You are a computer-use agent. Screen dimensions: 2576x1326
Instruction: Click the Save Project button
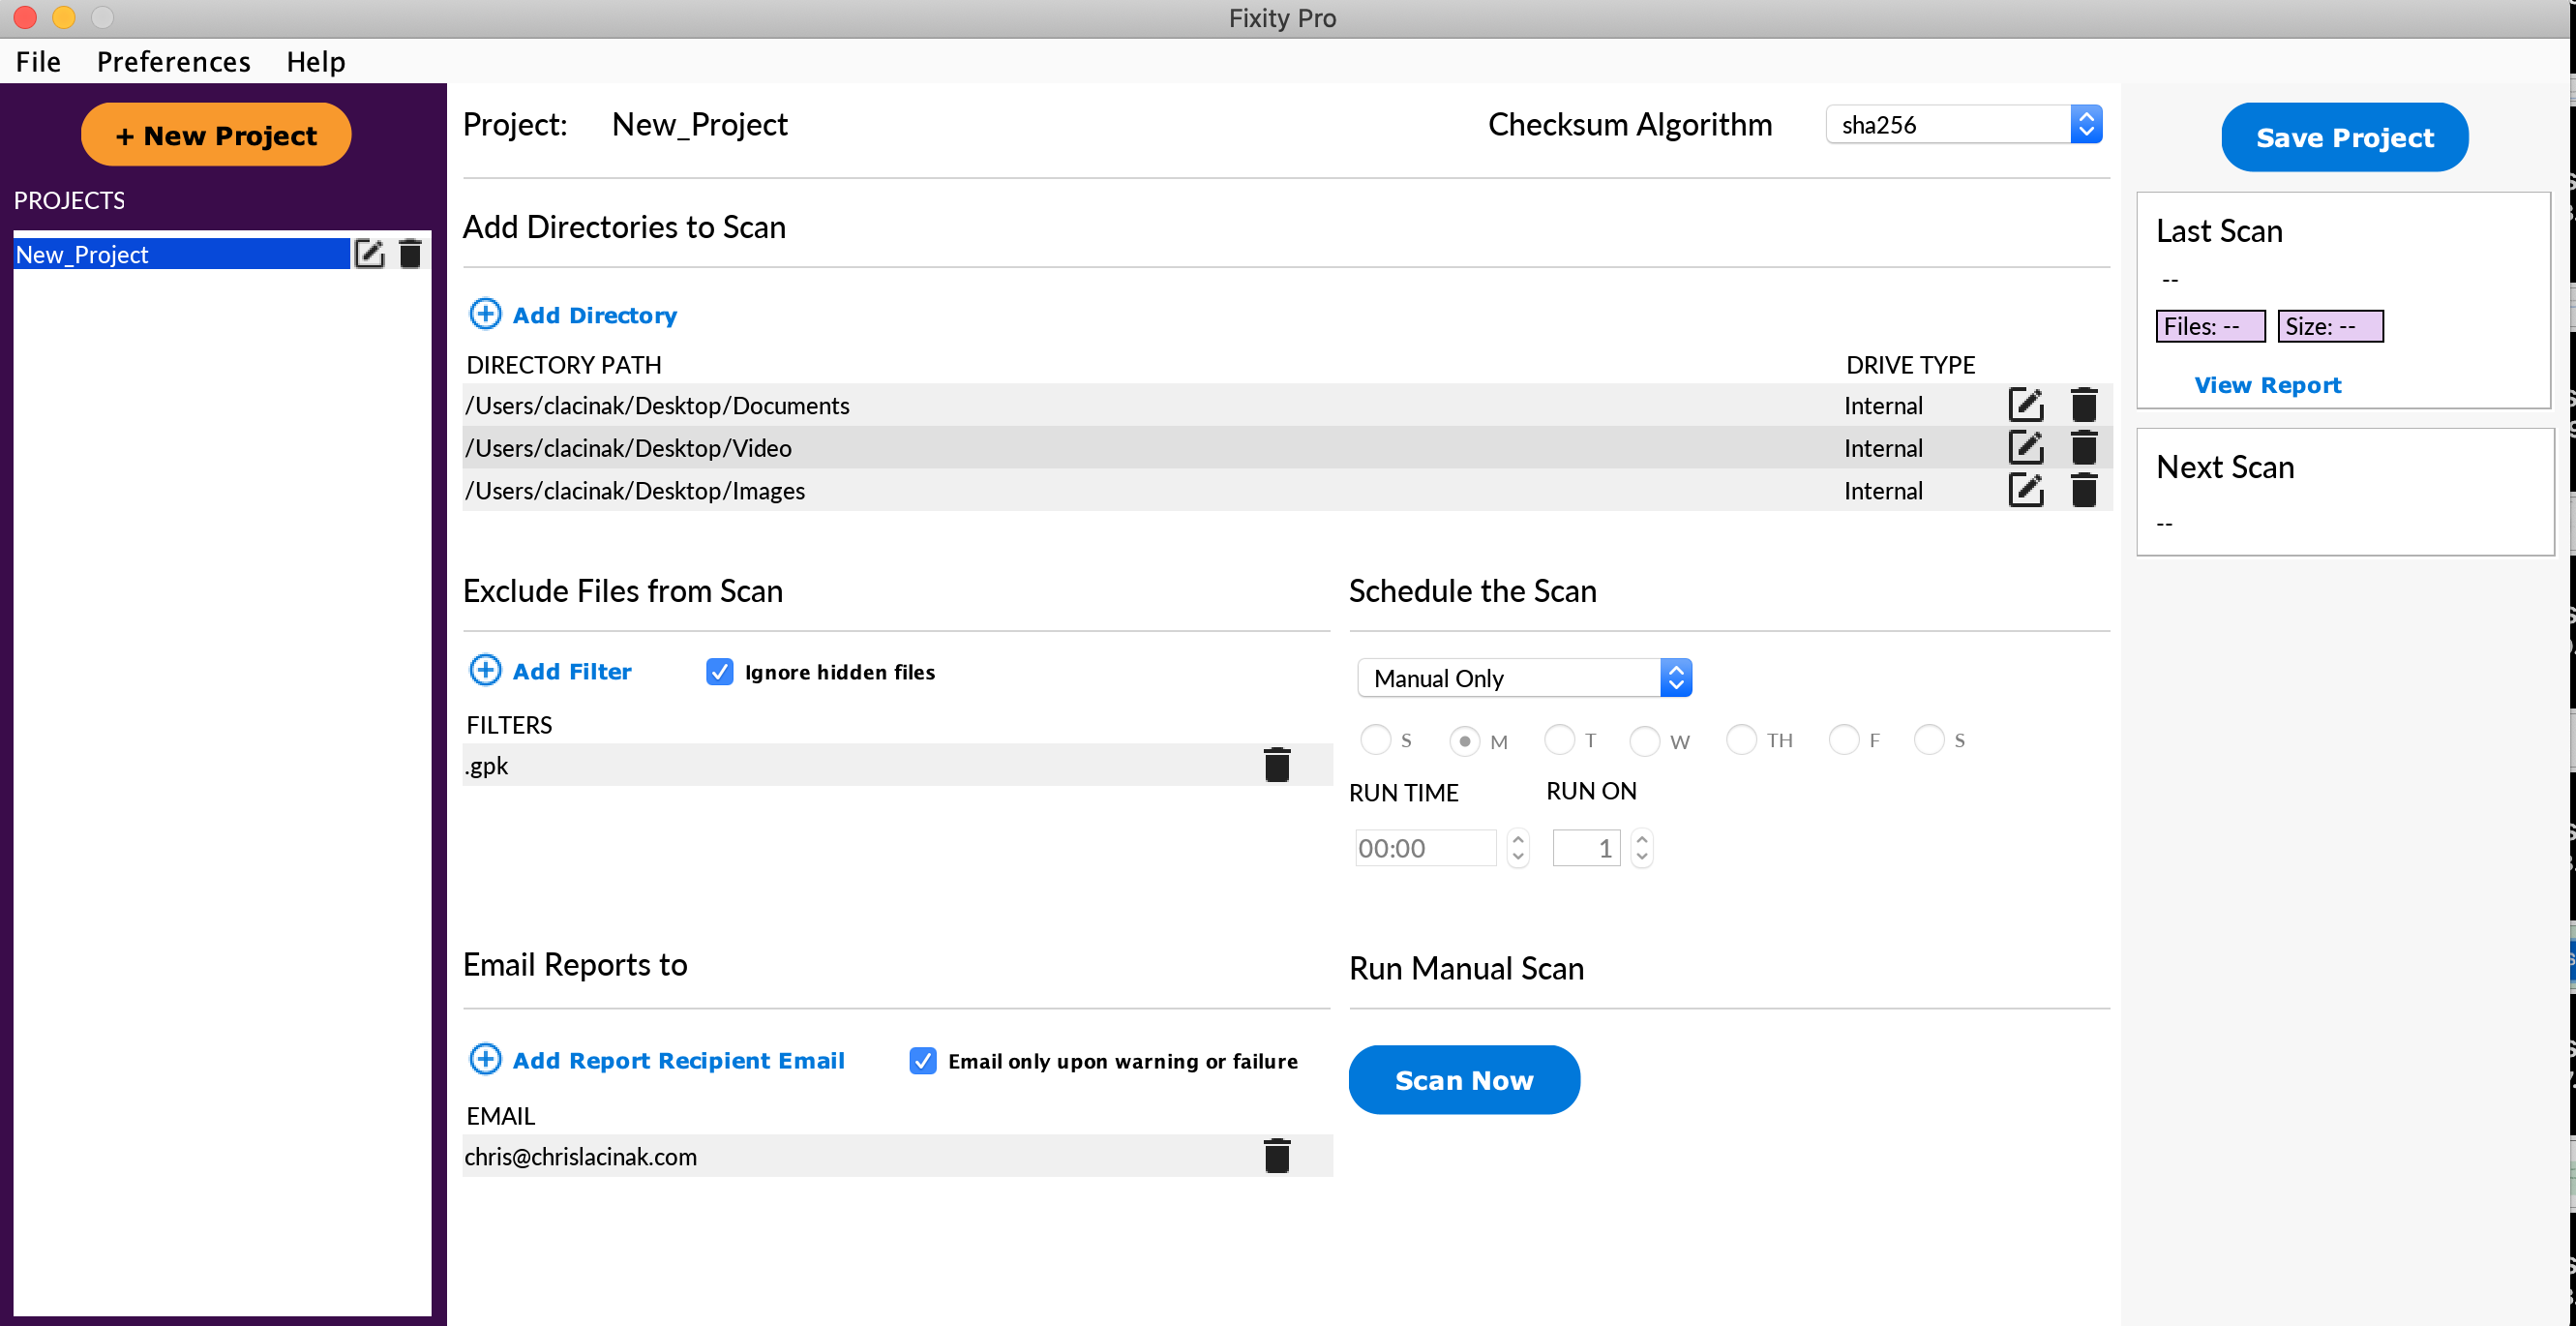[2344, 137]
